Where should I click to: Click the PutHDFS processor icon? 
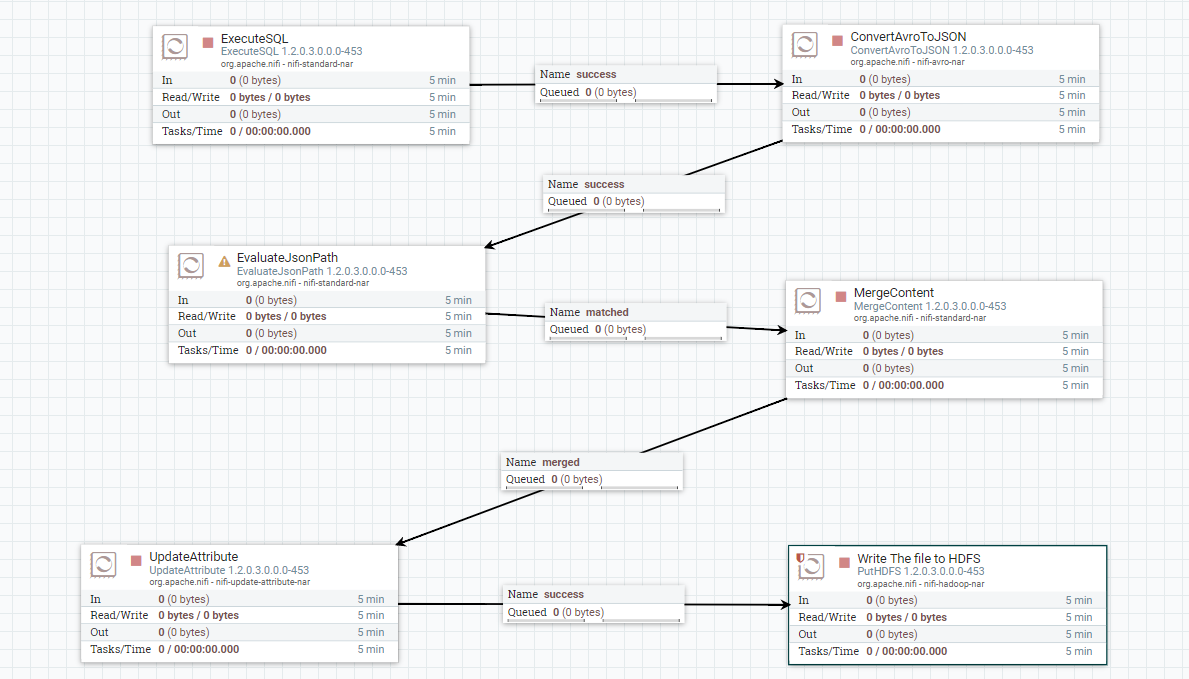812,566
